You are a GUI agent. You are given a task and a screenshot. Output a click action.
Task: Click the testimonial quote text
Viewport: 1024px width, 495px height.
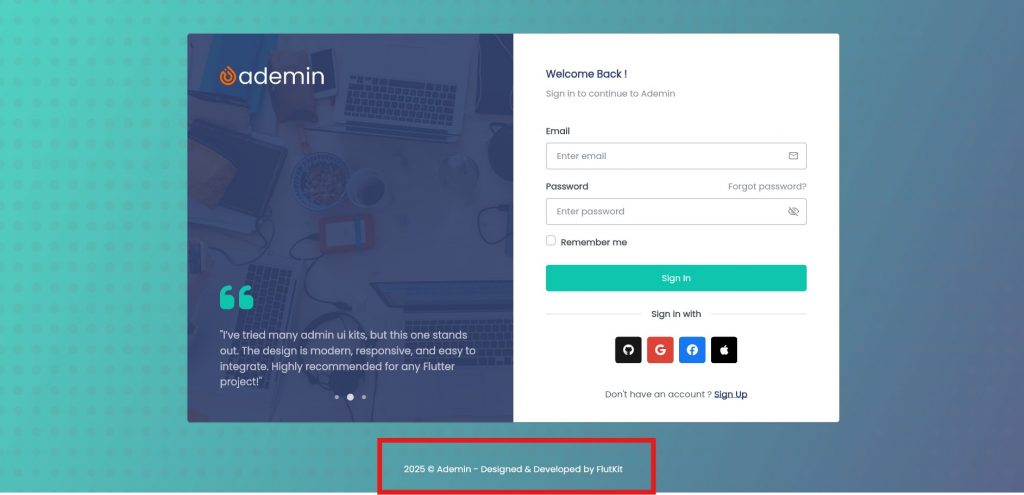point(348,359)
